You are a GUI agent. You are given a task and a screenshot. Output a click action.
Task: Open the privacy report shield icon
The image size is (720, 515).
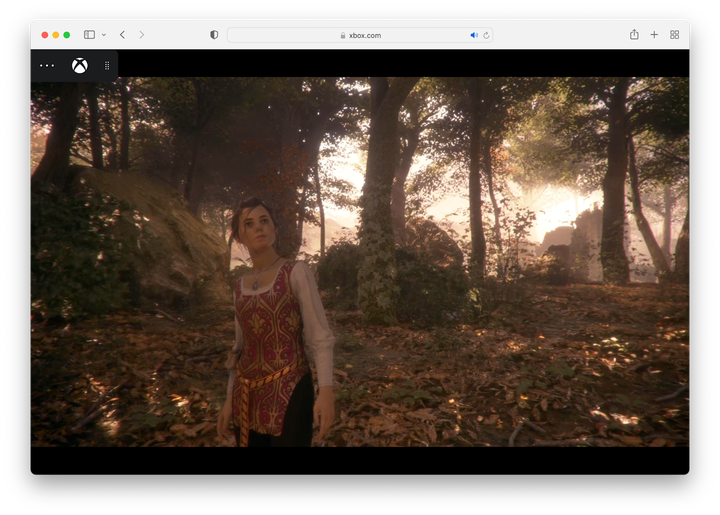pyautogui.click(x=214, y=35)
